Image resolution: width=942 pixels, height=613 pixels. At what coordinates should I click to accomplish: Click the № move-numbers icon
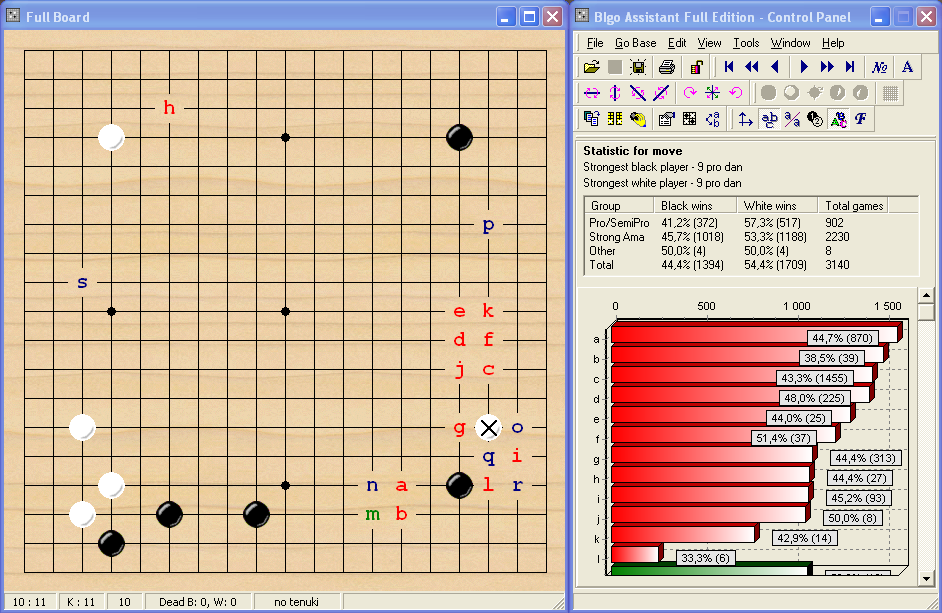click(x=880, y=67)
